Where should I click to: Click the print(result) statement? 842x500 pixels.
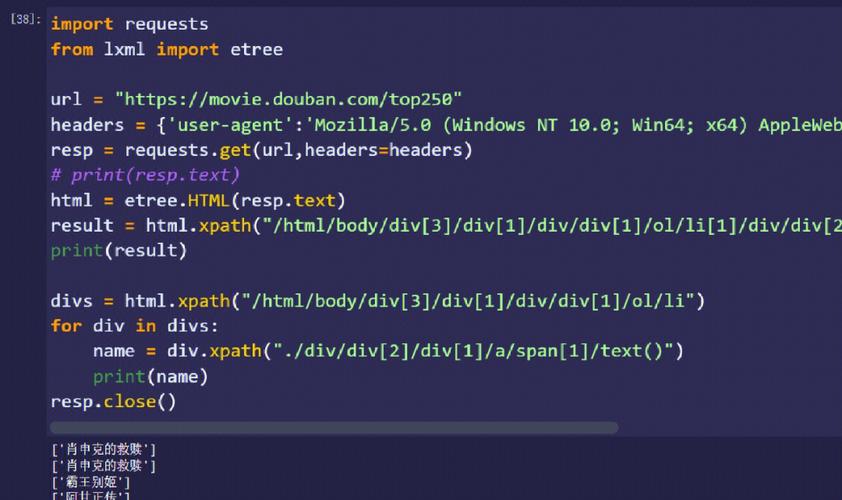tap(118, 251)
